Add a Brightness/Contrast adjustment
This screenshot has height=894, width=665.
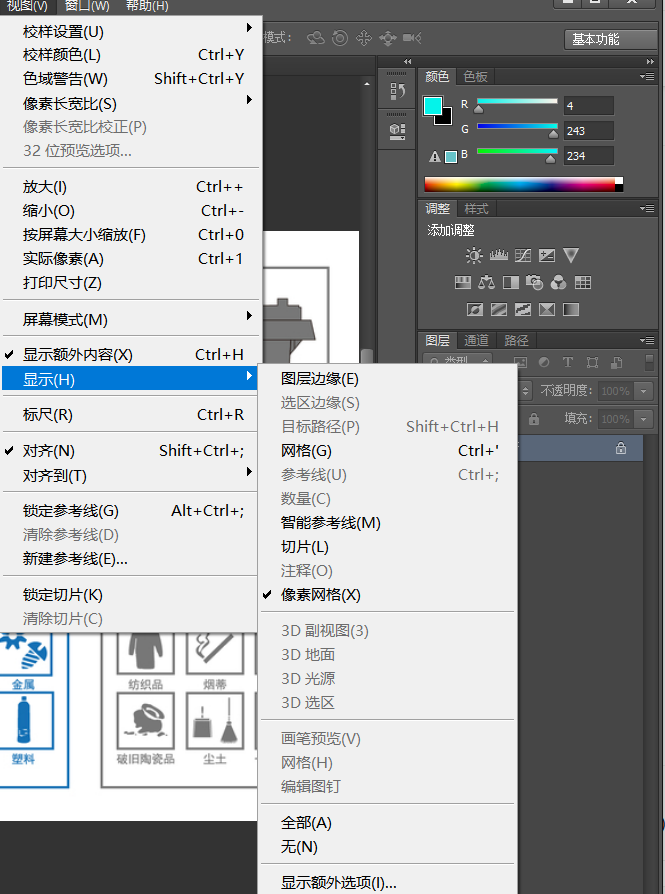pyautogui.click(x=474, y=255)
